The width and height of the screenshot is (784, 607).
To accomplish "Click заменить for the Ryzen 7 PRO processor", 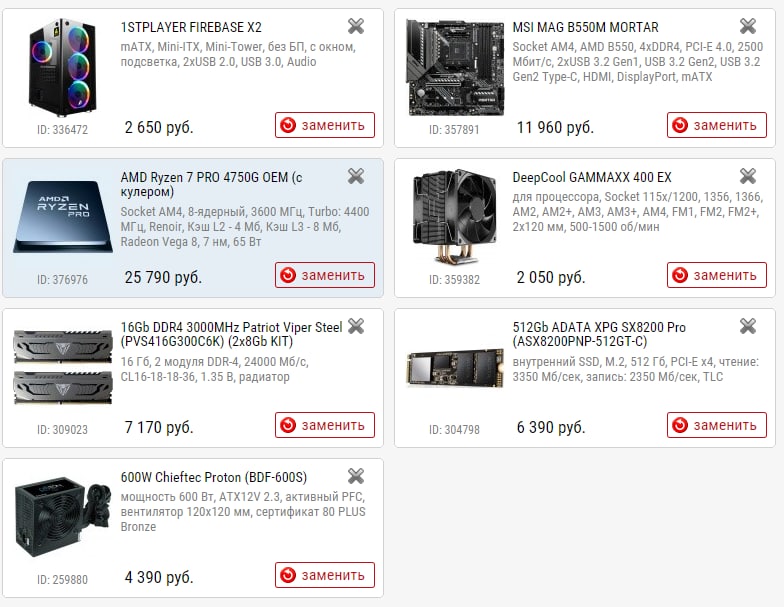I will click(x=324, y=275).
